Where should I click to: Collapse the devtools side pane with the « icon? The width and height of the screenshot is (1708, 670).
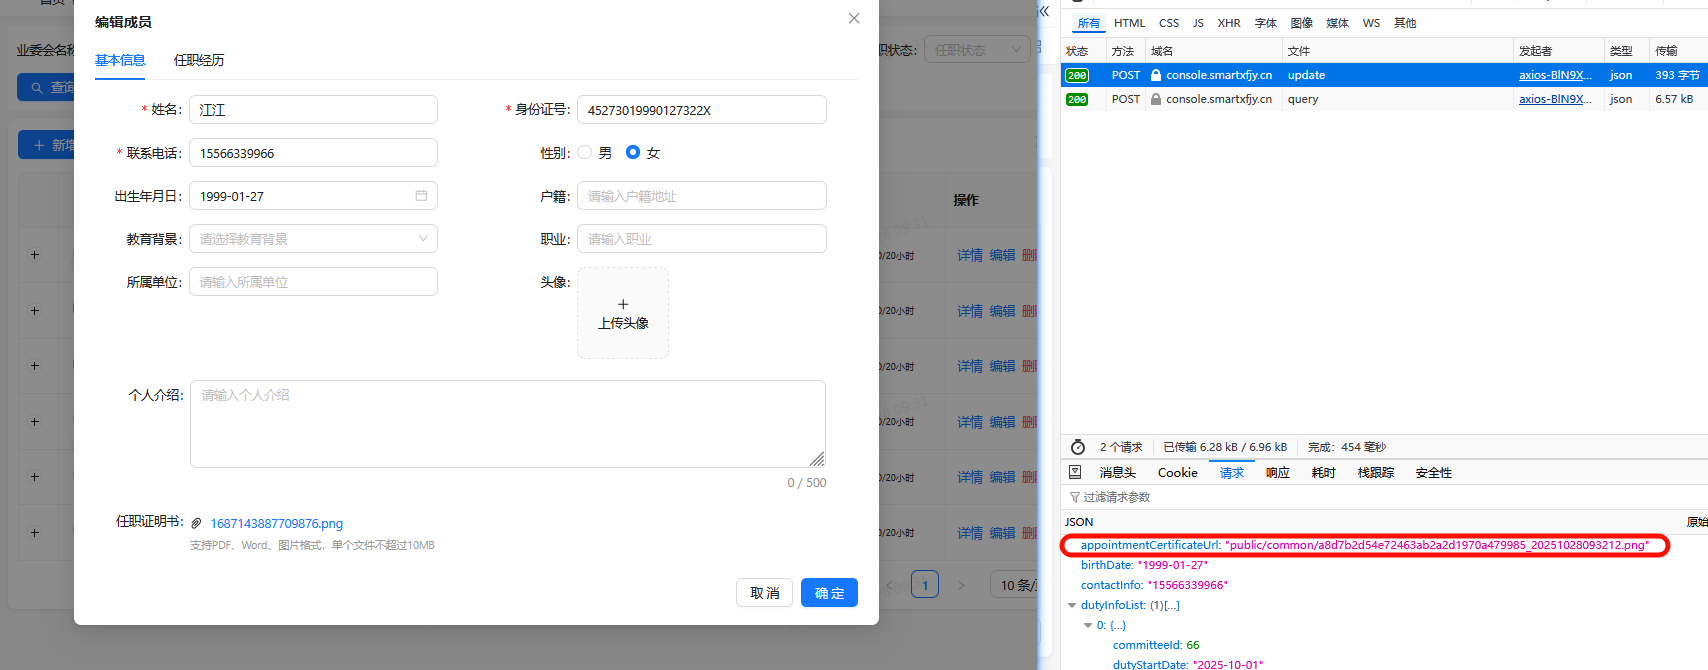(1044, 11)
